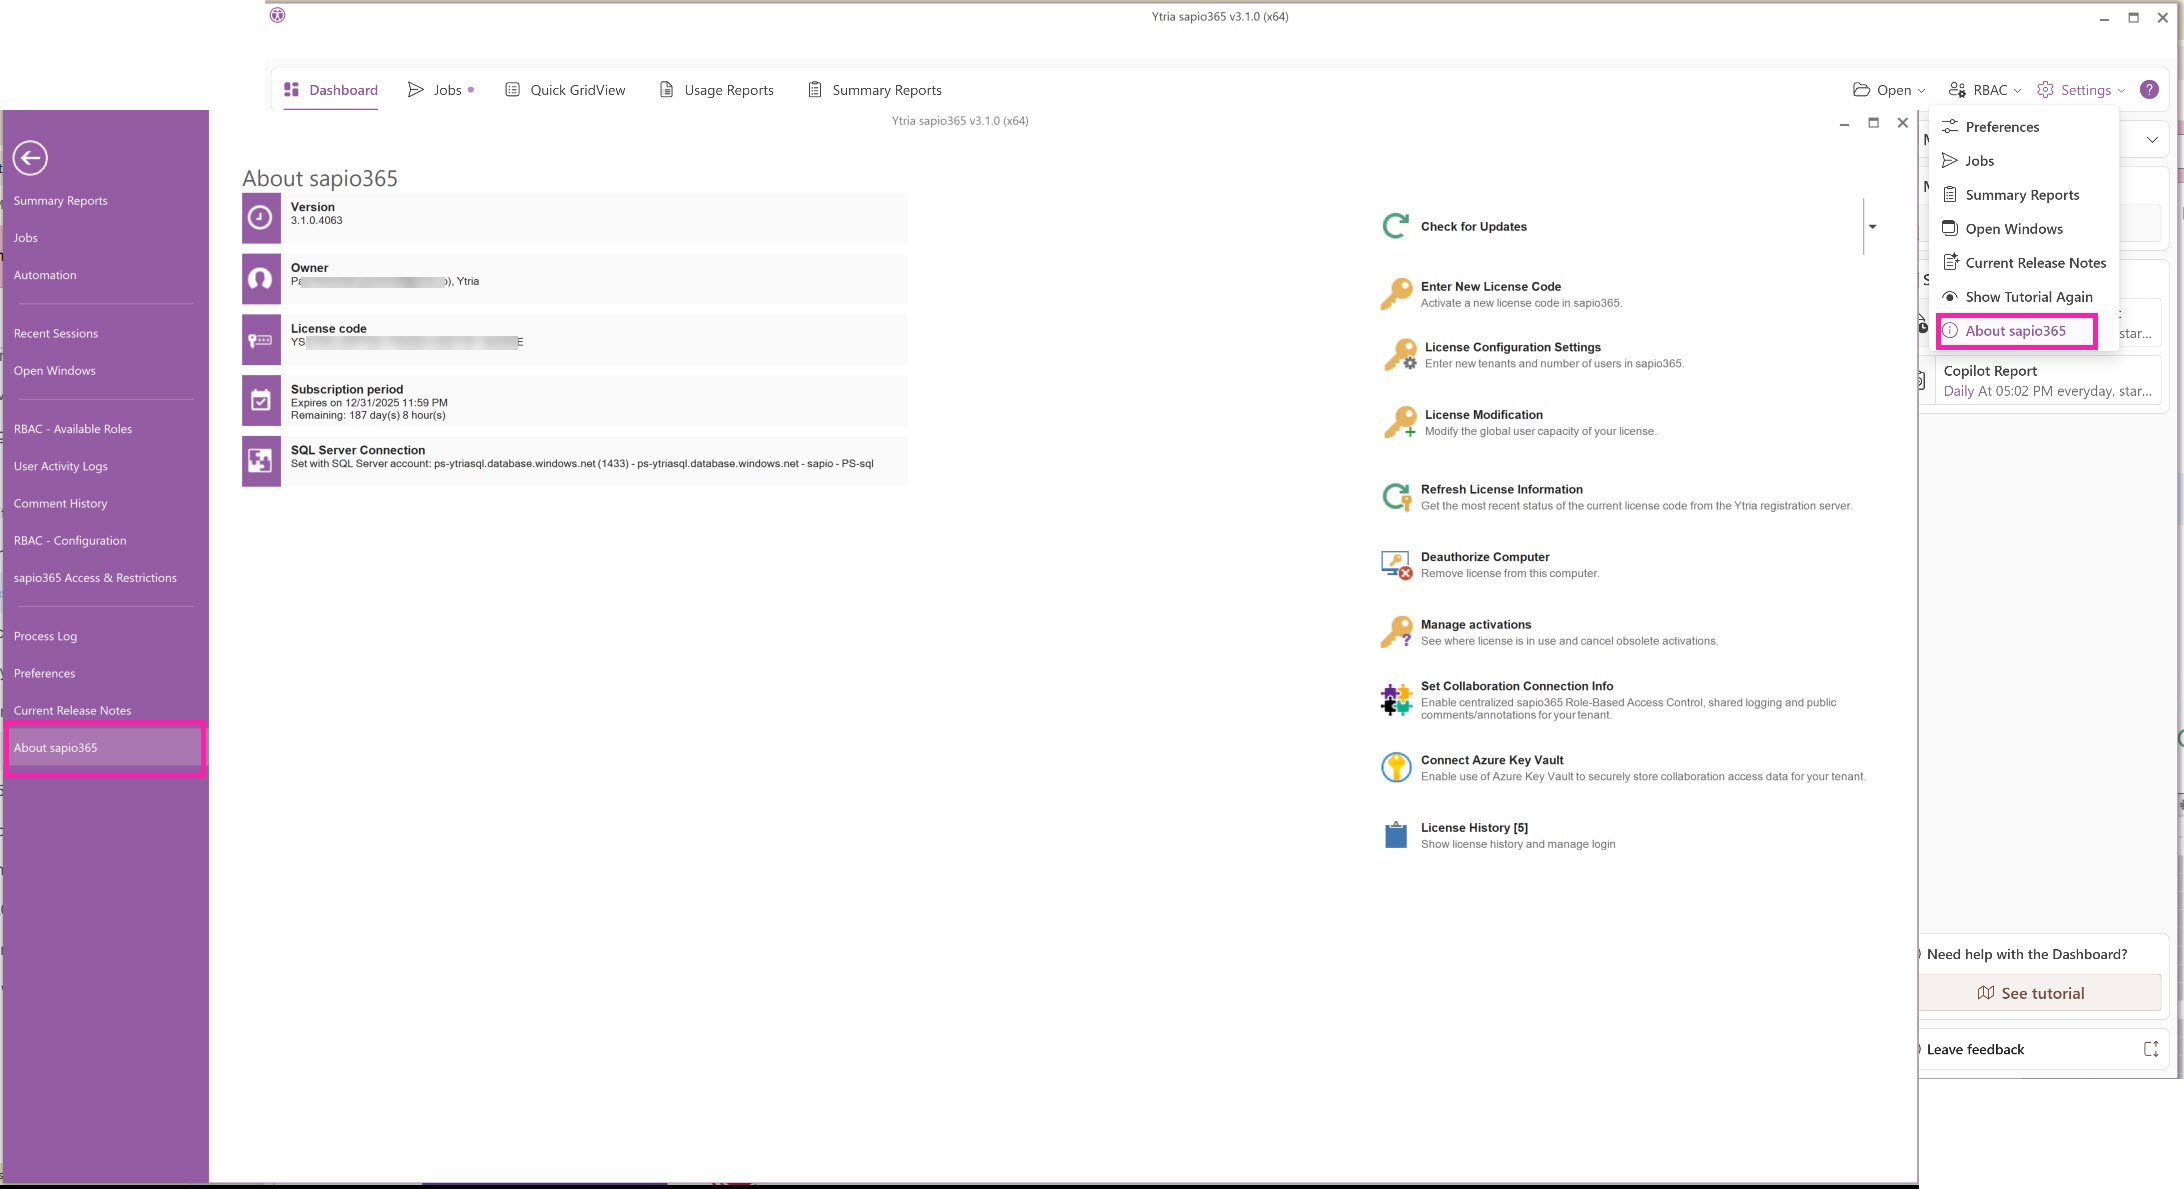
Task: Click the License History clipboard icon
Action: 1396,835
